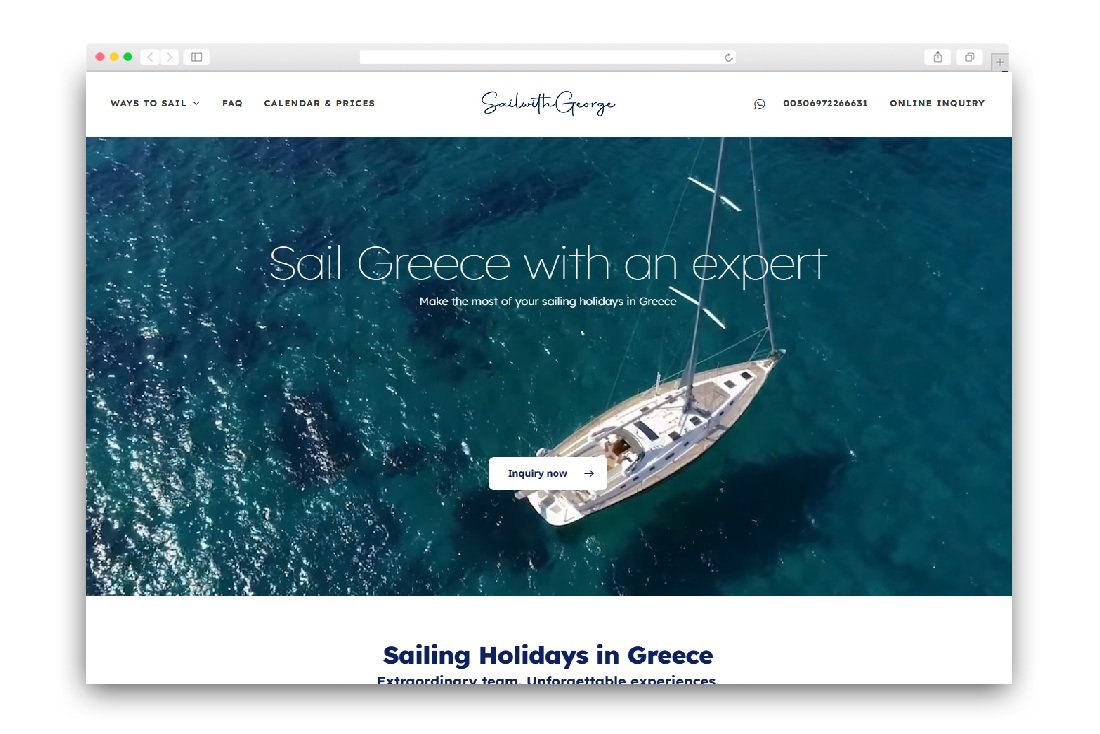Viewport: 1100px width, 734px height.
Task: Open Calendar & Prices page
Action: pyautogui.click(x=319, y=103)
